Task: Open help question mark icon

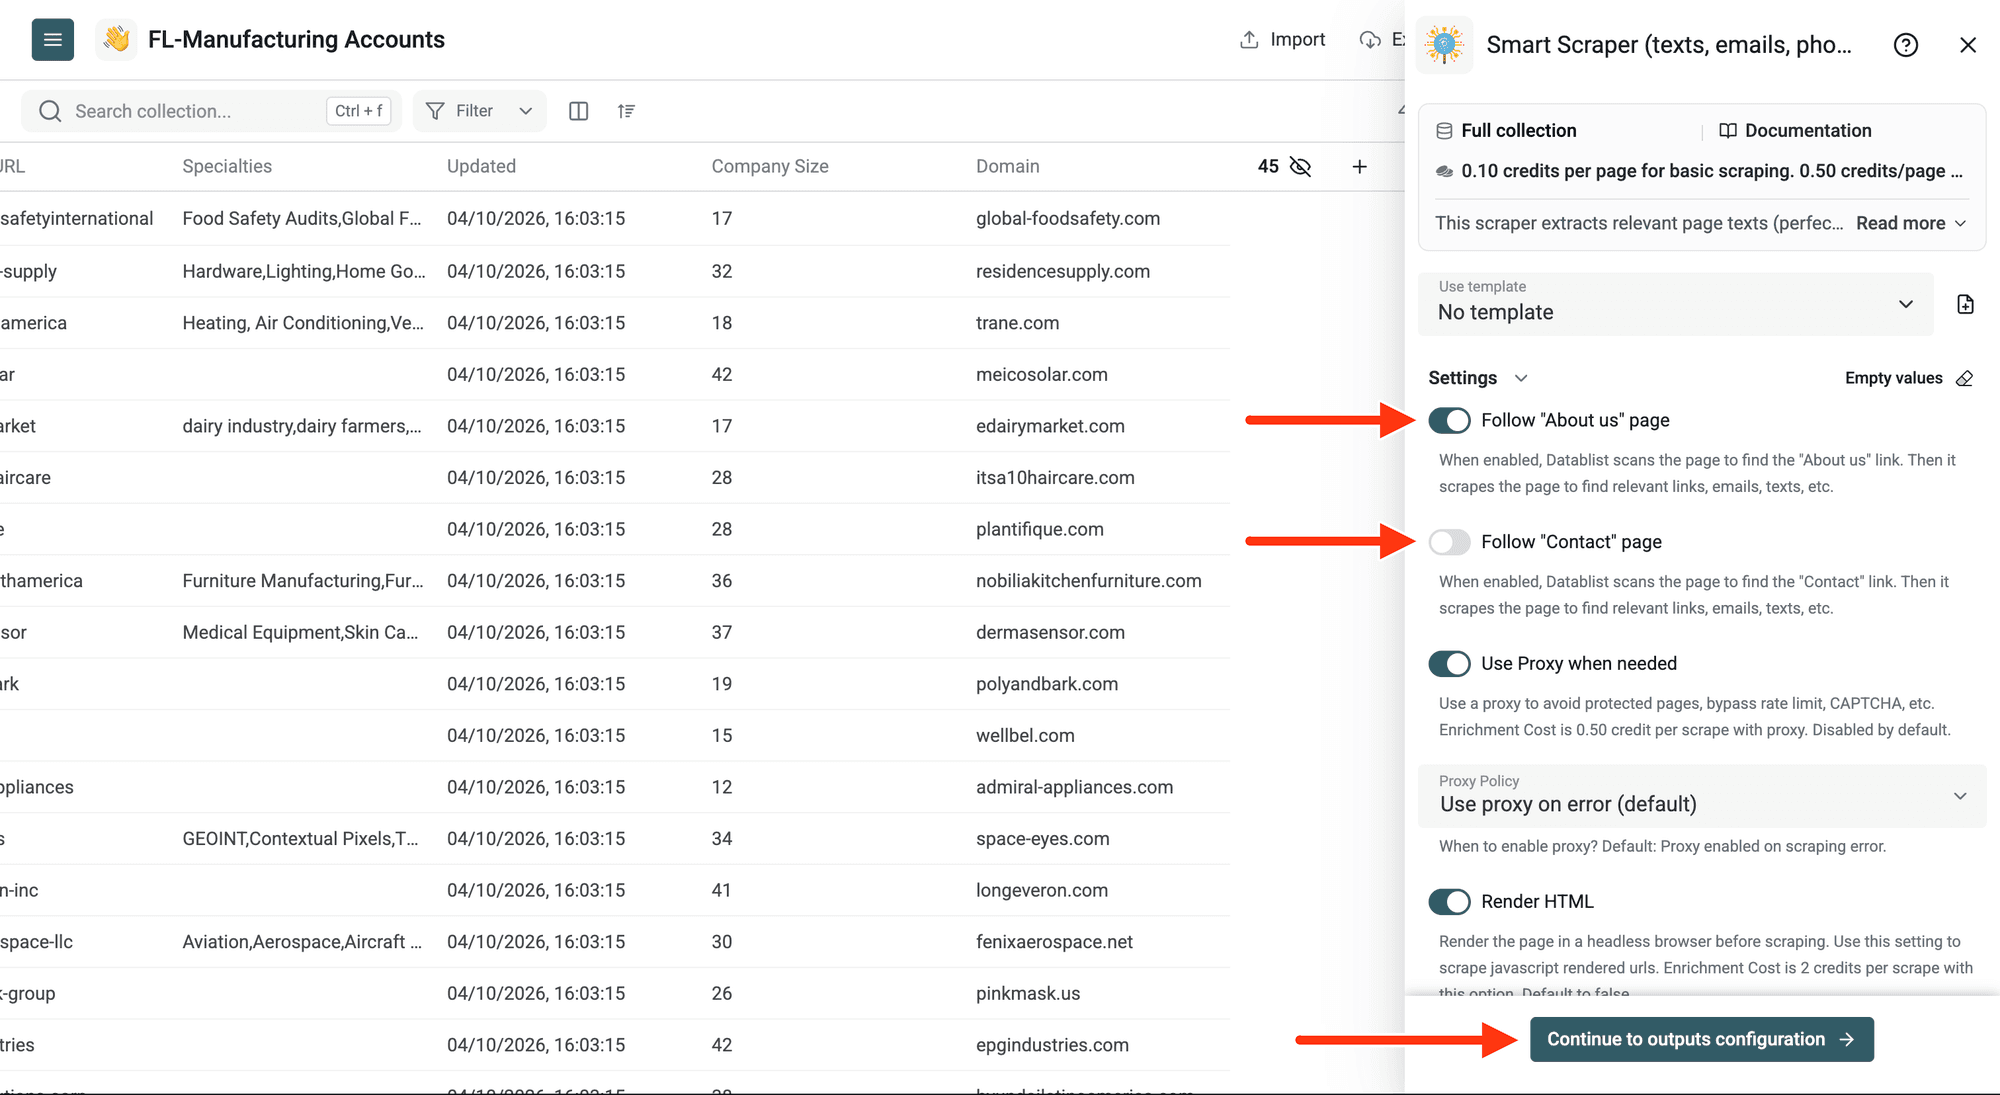Action: [1906, 45]
